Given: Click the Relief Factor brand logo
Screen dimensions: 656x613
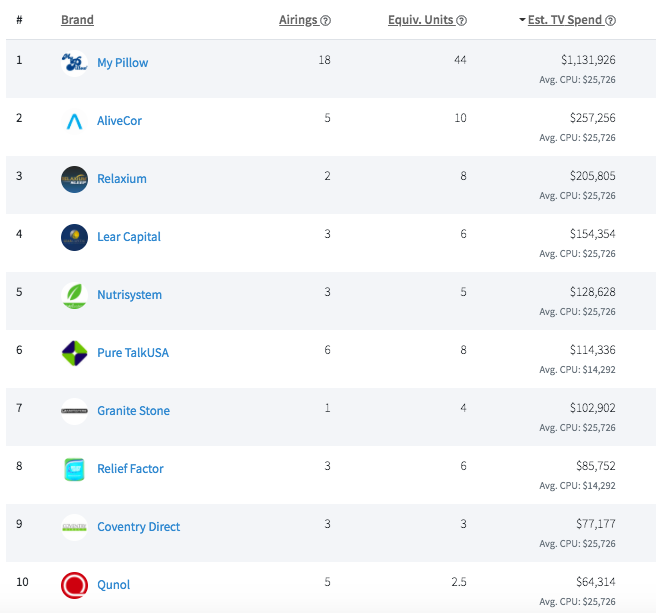Looking at the screenshot, I should coord(74,469).
